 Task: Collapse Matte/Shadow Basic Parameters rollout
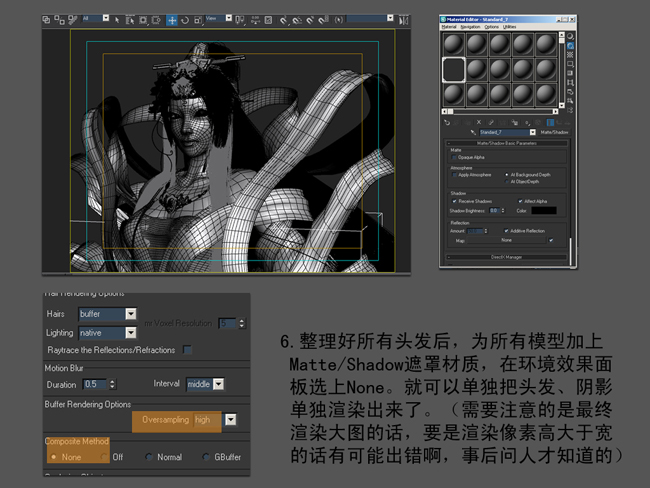(x=507, y=143)
